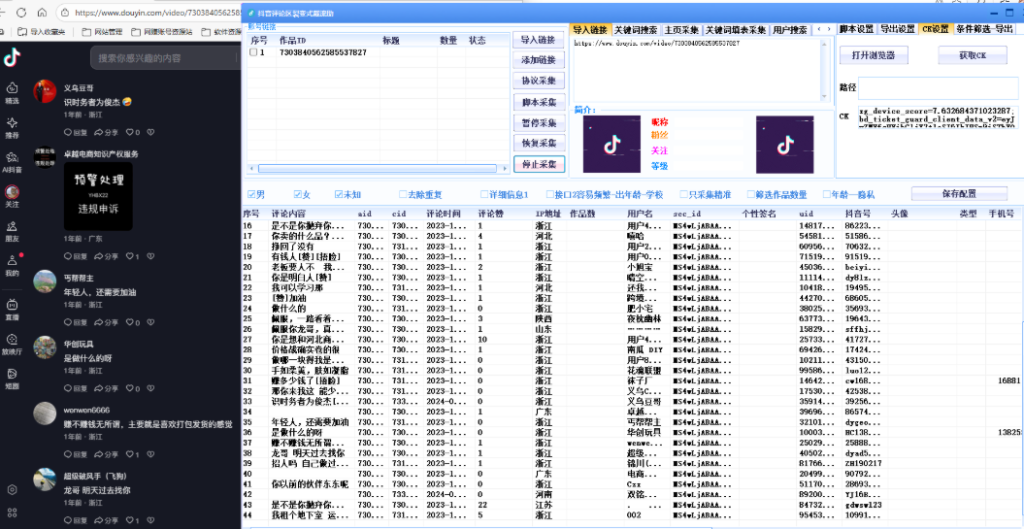The image size is (1024, 529).
Task: Open Douyin settings hexagon icon at sidebar bottom
Action: (12, 489)
